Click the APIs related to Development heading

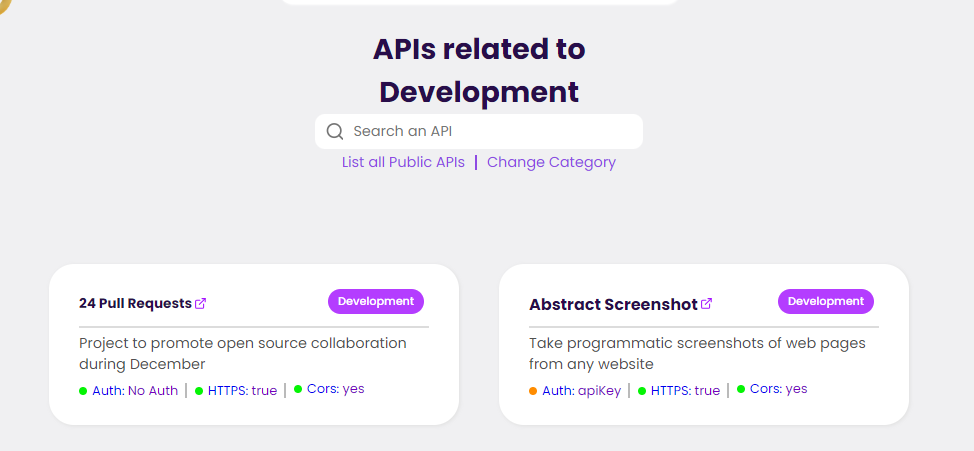click(479, 71)
